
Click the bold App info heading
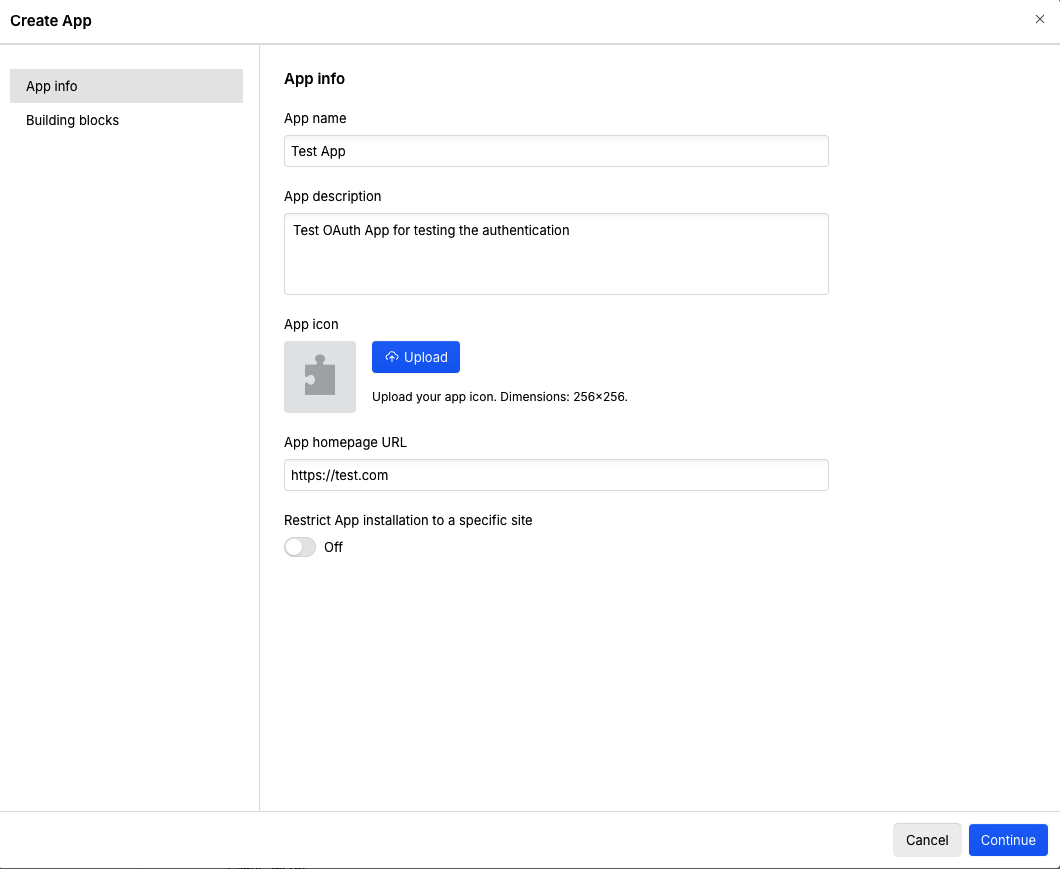pyautogui.click(x=314, y=78)
